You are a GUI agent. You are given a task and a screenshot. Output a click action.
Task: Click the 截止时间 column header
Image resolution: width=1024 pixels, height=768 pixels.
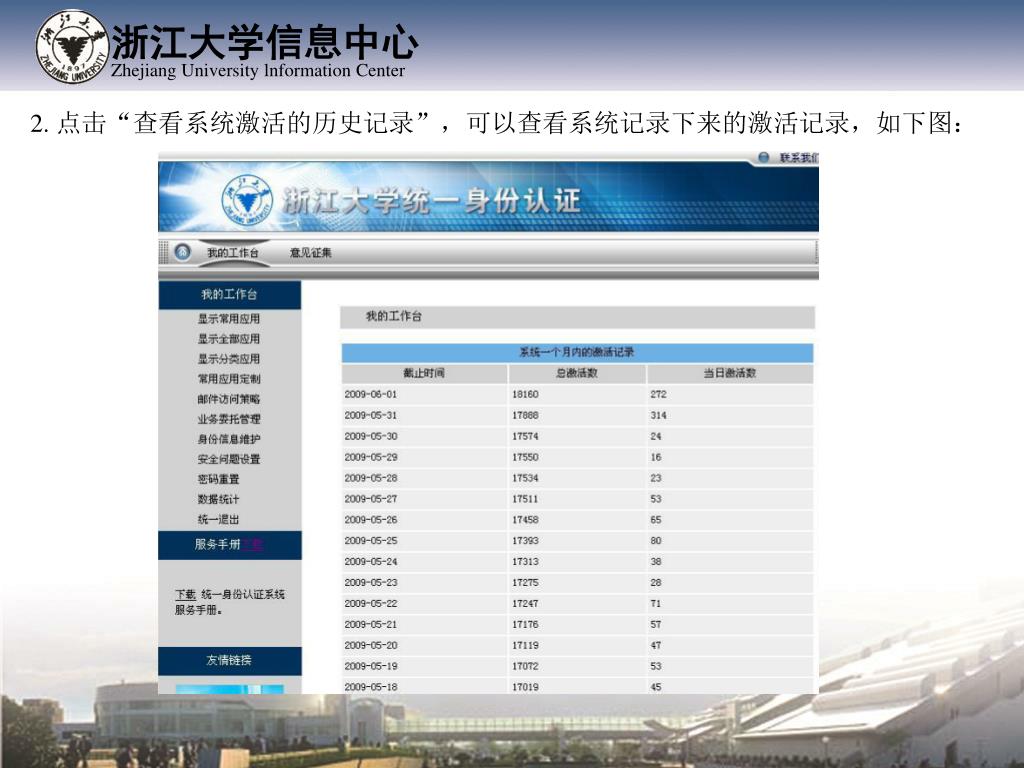coord(424,373)
